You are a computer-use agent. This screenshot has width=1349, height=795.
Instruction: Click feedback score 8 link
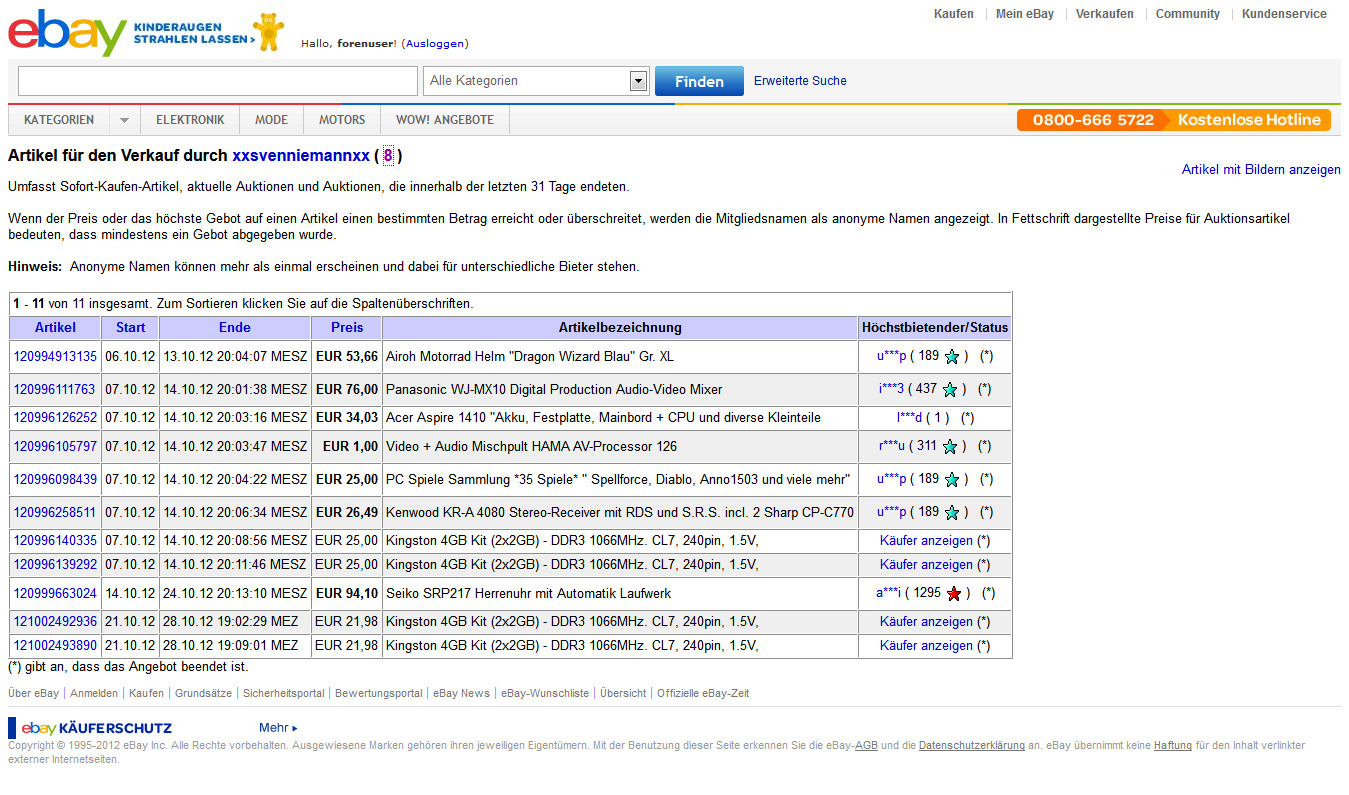click(388, 156)
